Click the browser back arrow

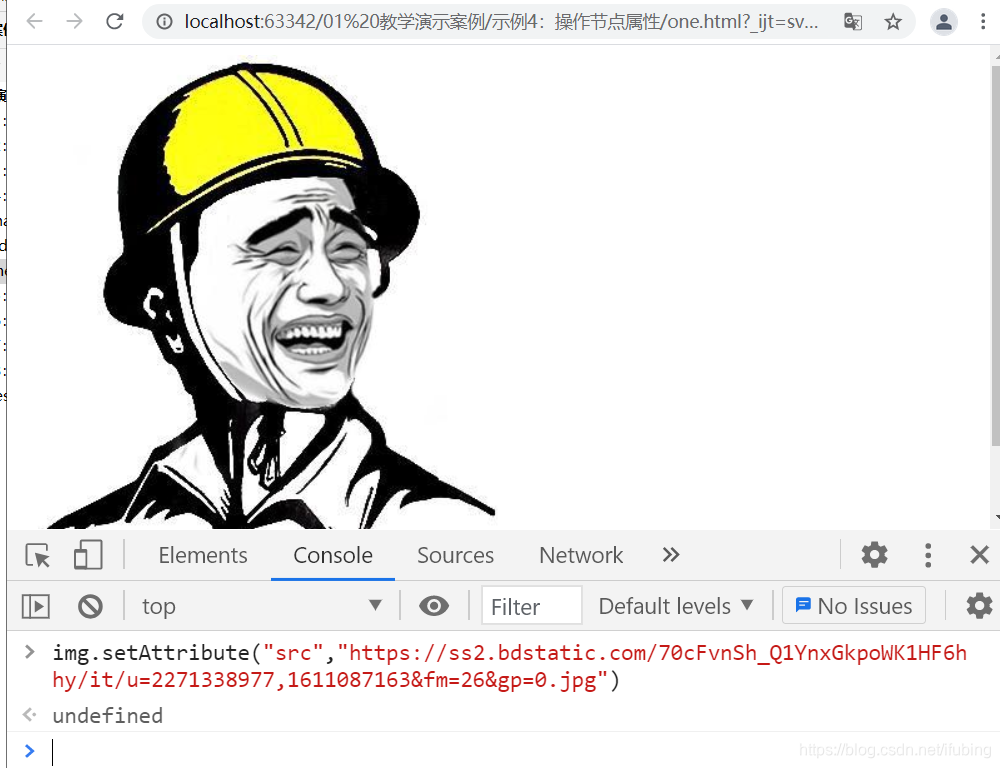[x=34, y=22]
